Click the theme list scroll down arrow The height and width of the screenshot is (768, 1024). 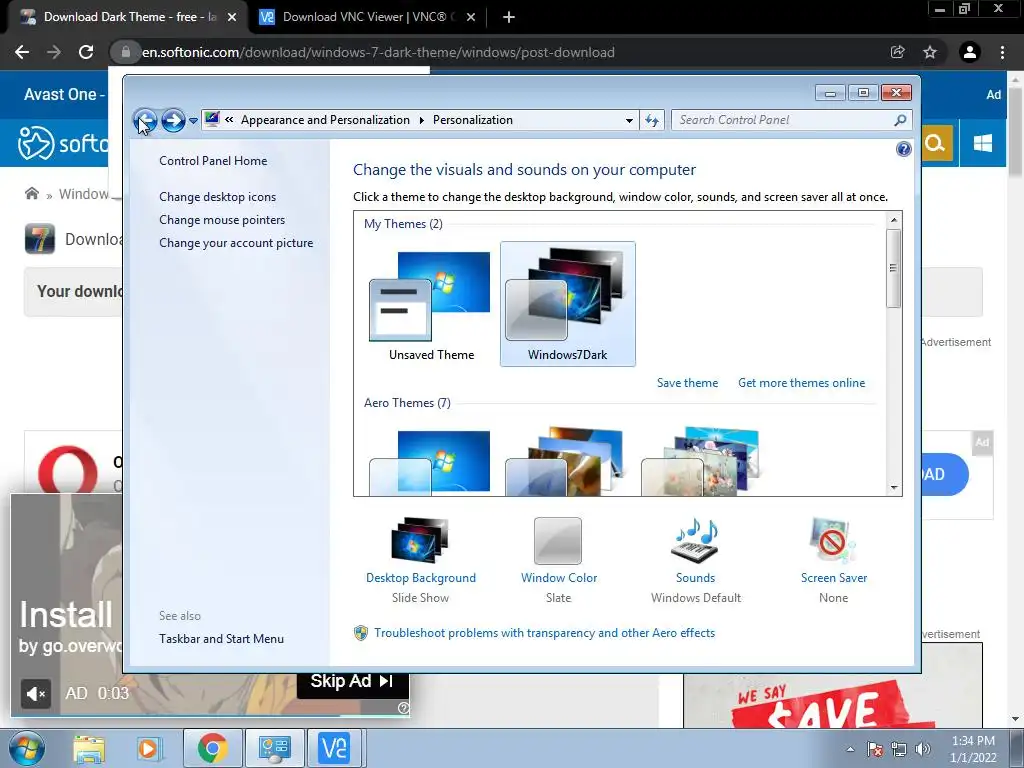pos(893,487)
